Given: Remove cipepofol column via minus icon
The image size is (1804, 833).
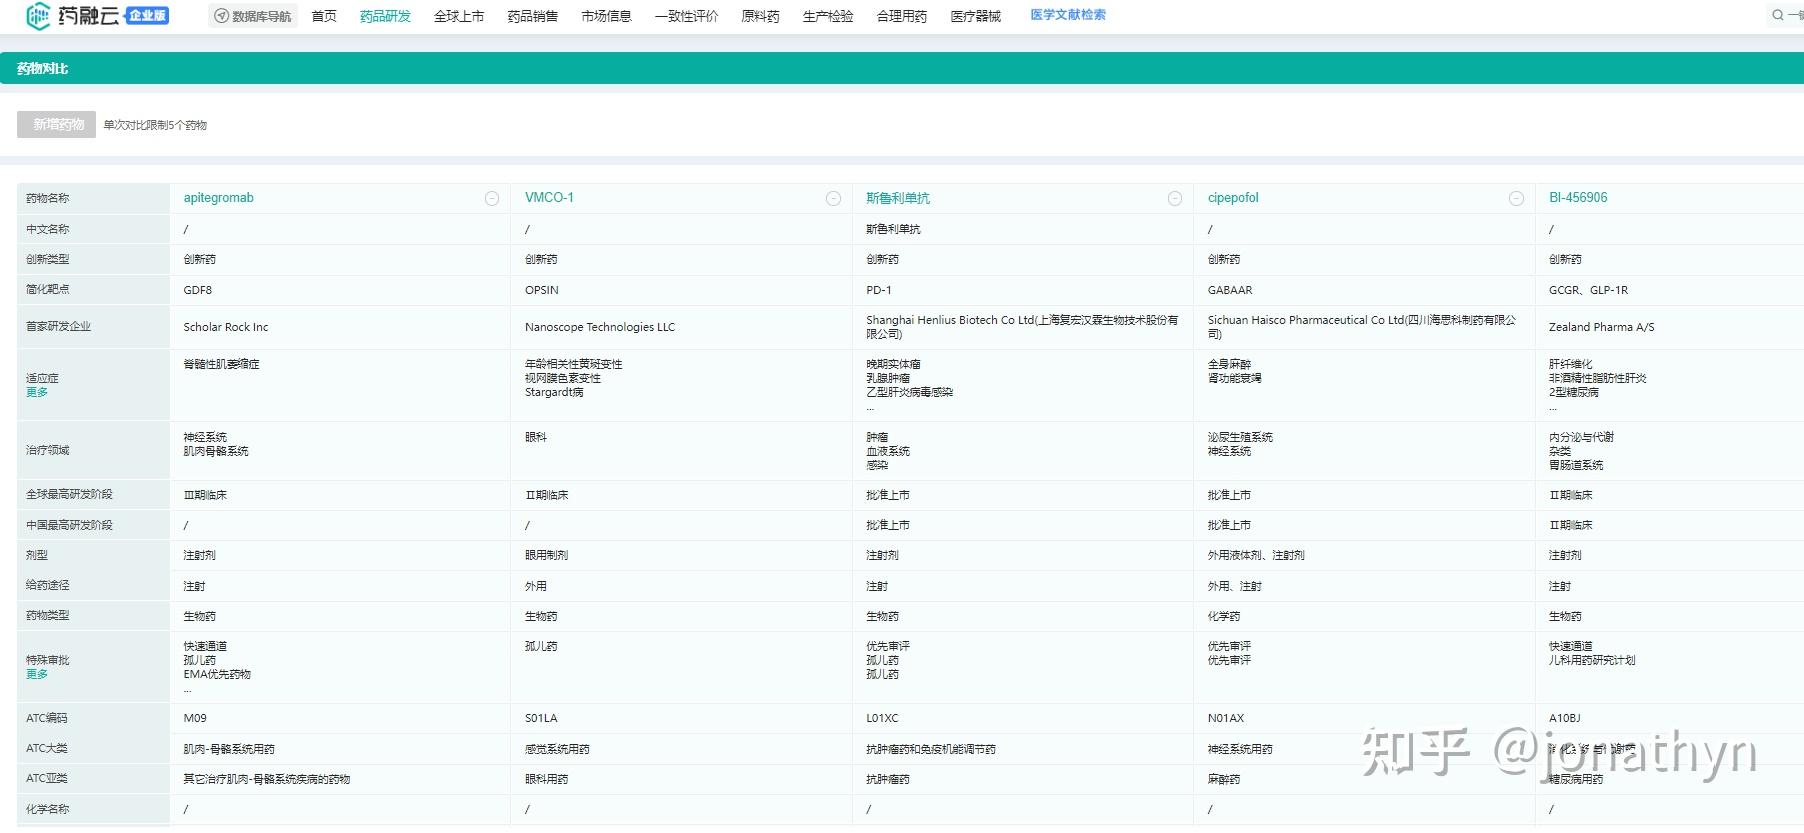Looking at the screenshot, I should (1516, 199).
